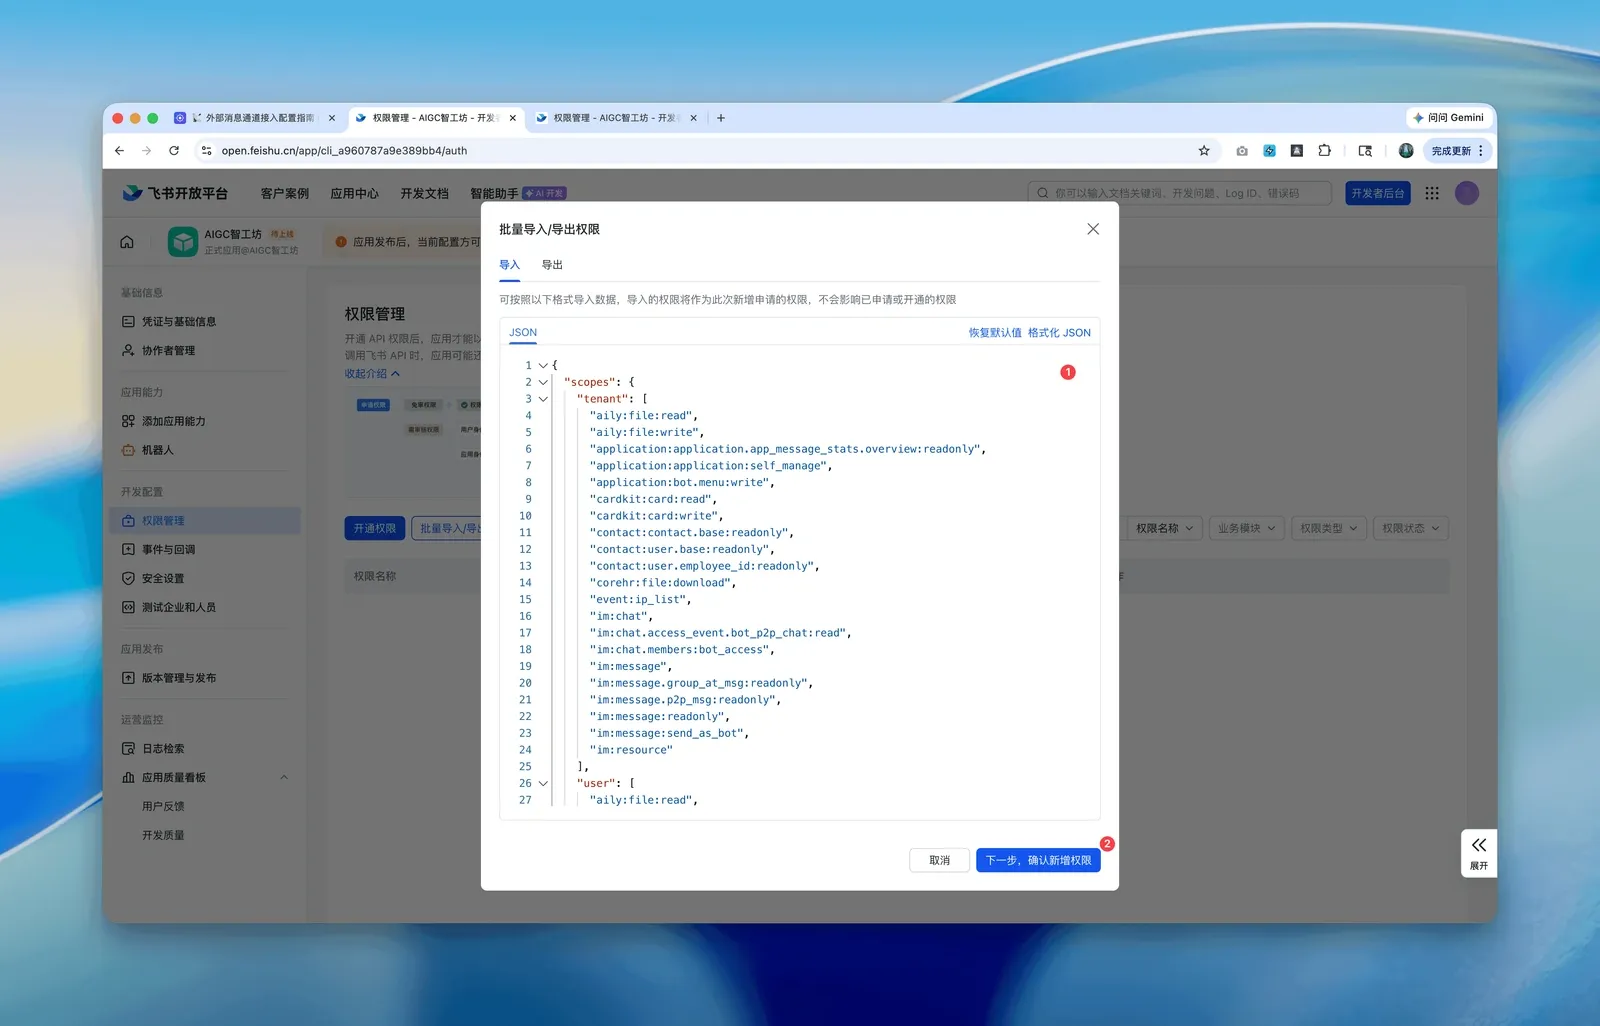The image size is (1600, 1026).
Task: Open the 权限状态 filter dropdown
Action: point(1410,528)
